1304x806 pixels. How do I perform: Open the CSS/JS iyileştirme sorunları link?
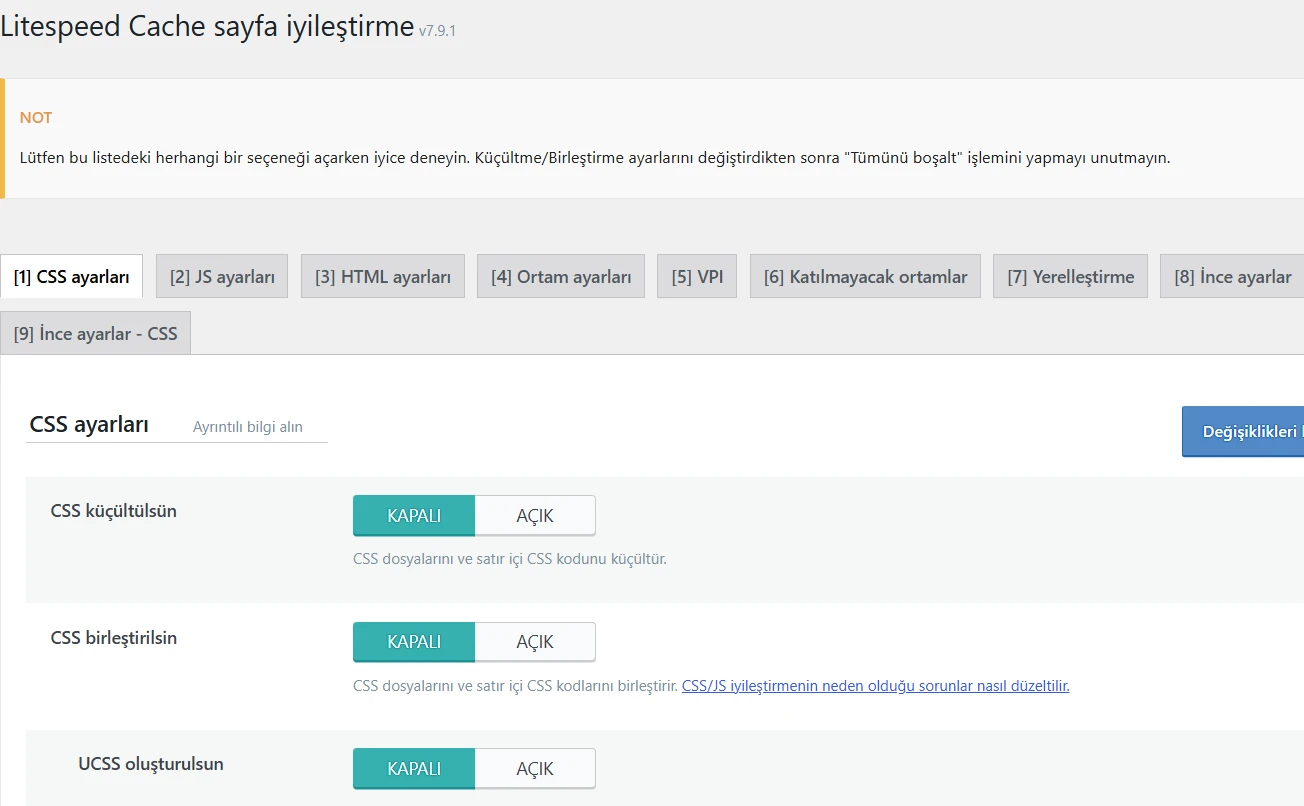[x=876, y=686]
